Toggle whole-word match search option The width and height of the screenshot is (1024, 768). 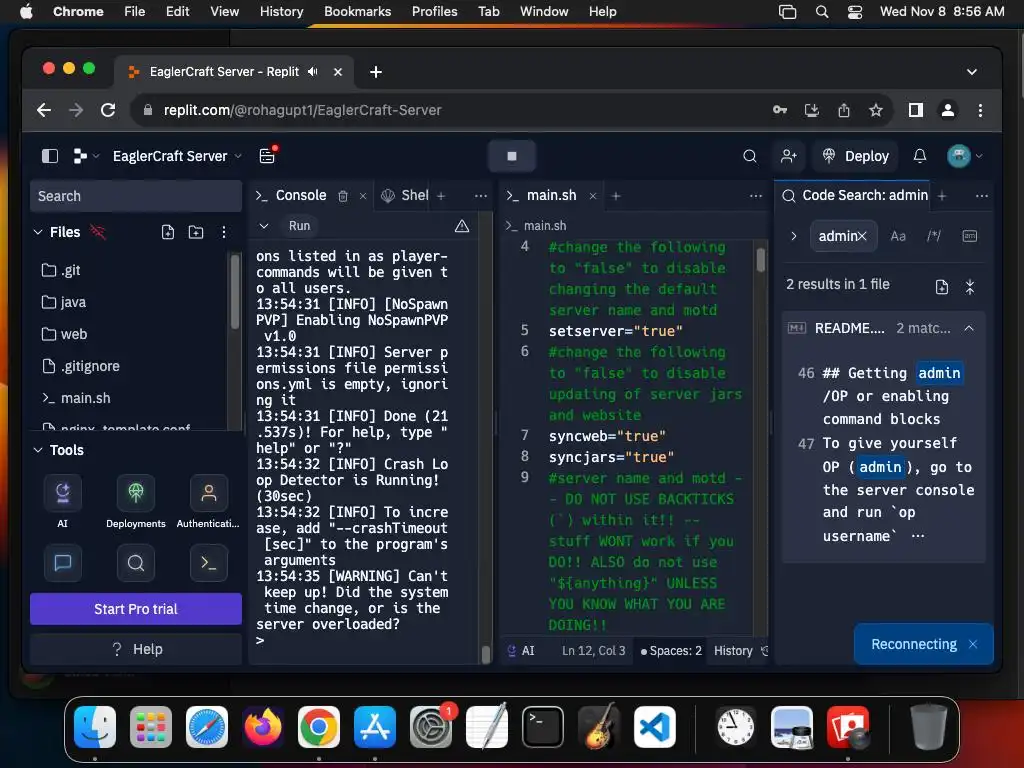(x=970, y=236)
